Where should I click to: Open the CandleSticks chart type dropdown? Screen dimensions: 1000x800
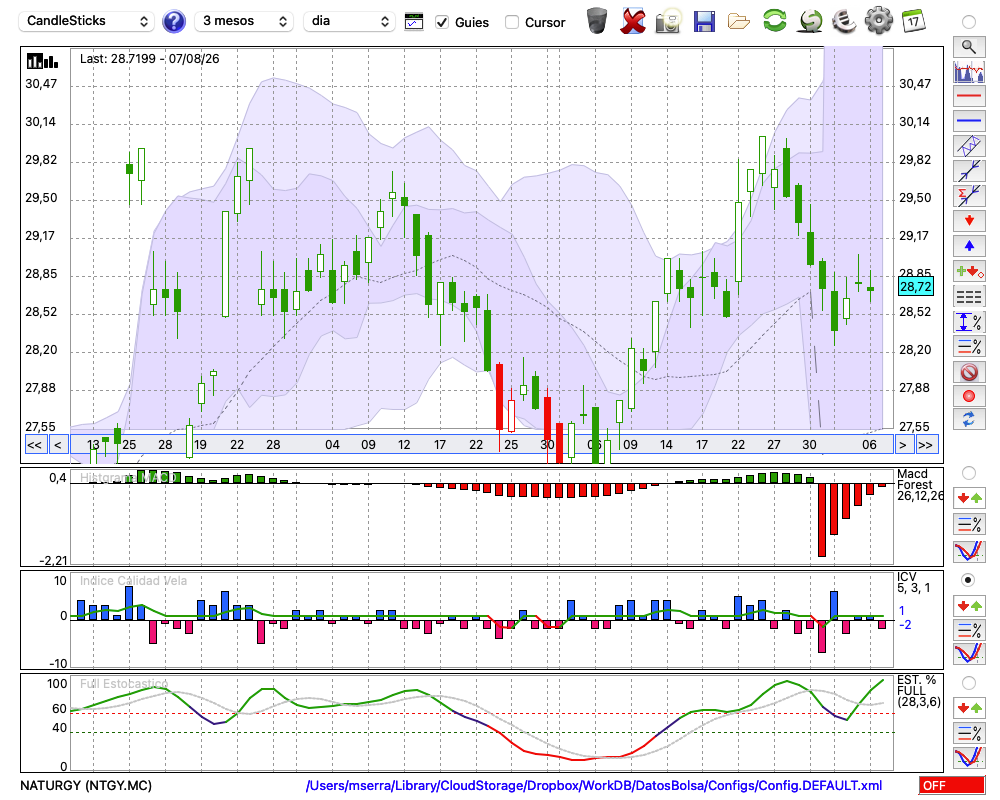pos(87,21)
